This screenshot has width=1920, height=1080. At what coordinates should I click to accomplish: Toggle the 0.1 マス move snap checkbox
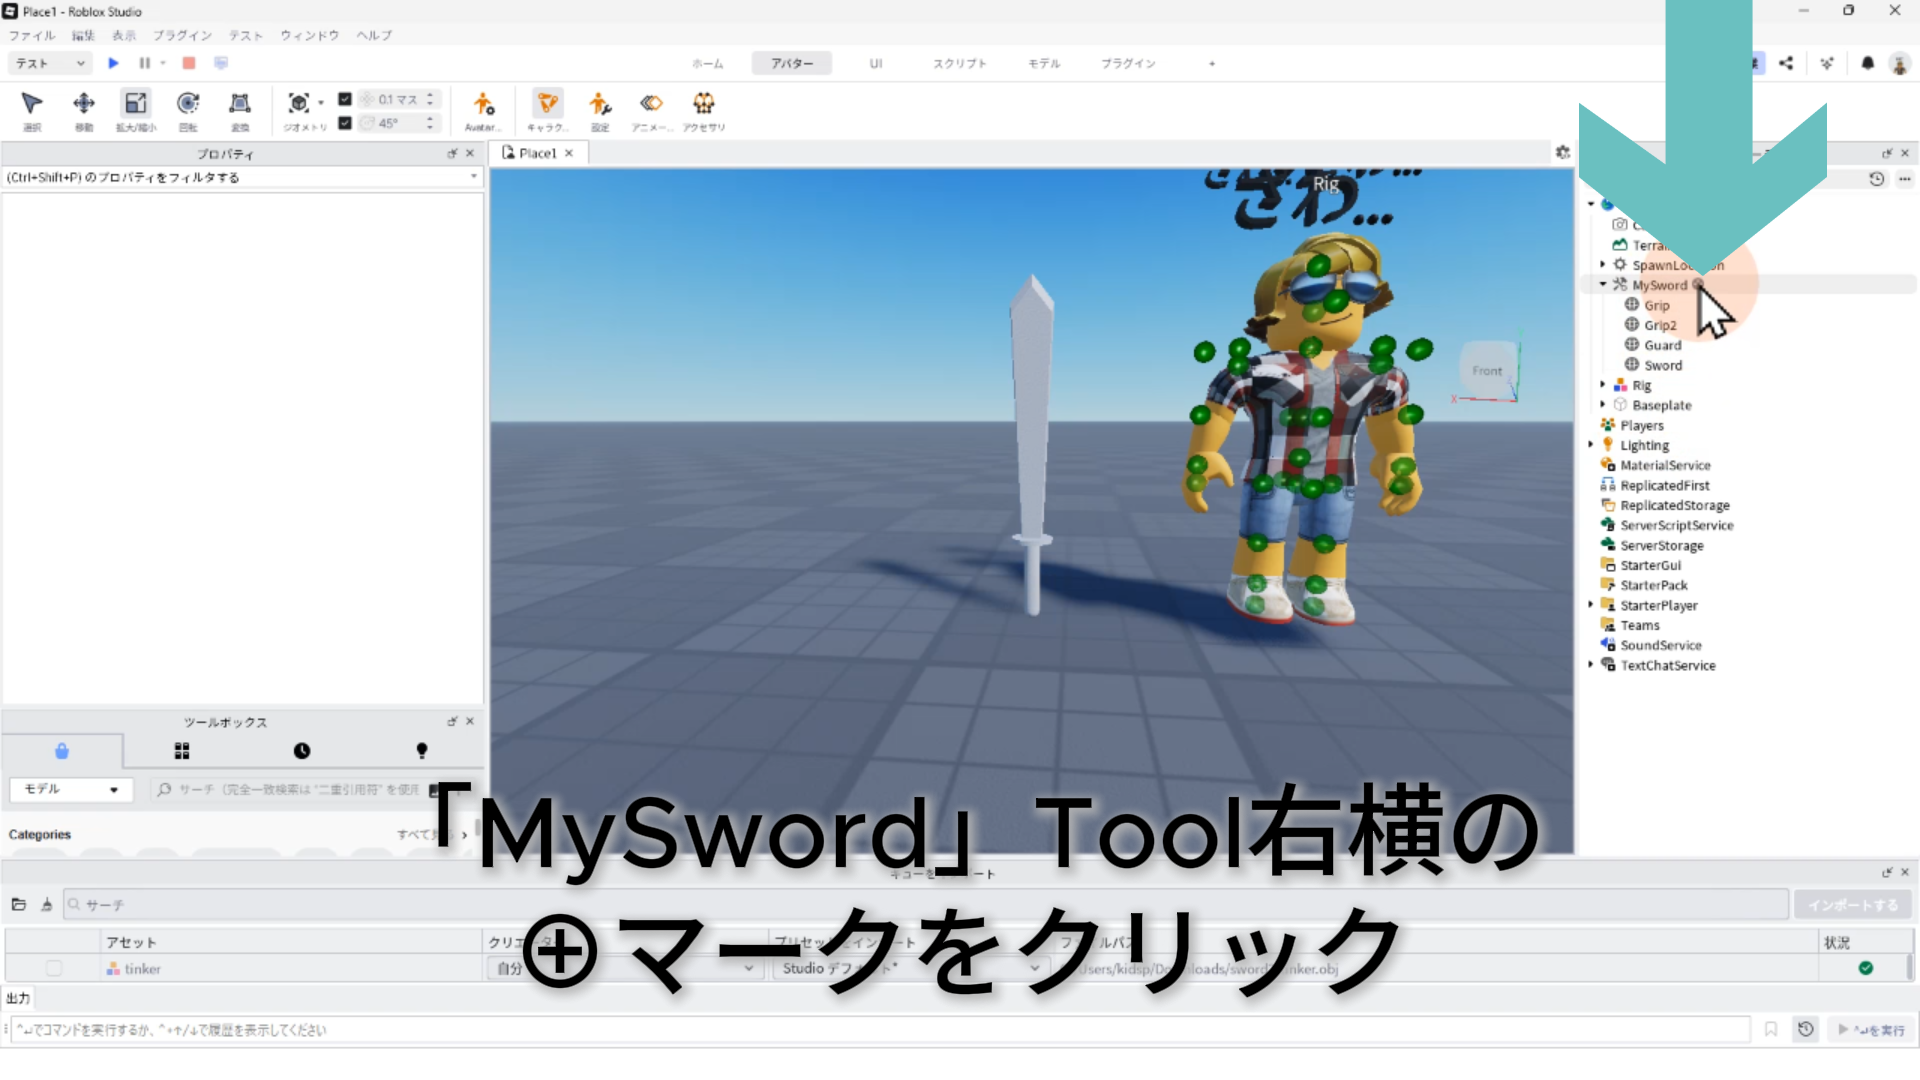(345, 99)
